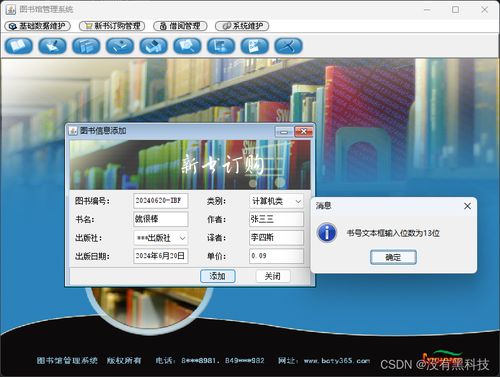Image resolution: width=500 pixels, height=377 pixels.
Task: Click the 关闭 button in dialog
Action: tap(273, 276)
